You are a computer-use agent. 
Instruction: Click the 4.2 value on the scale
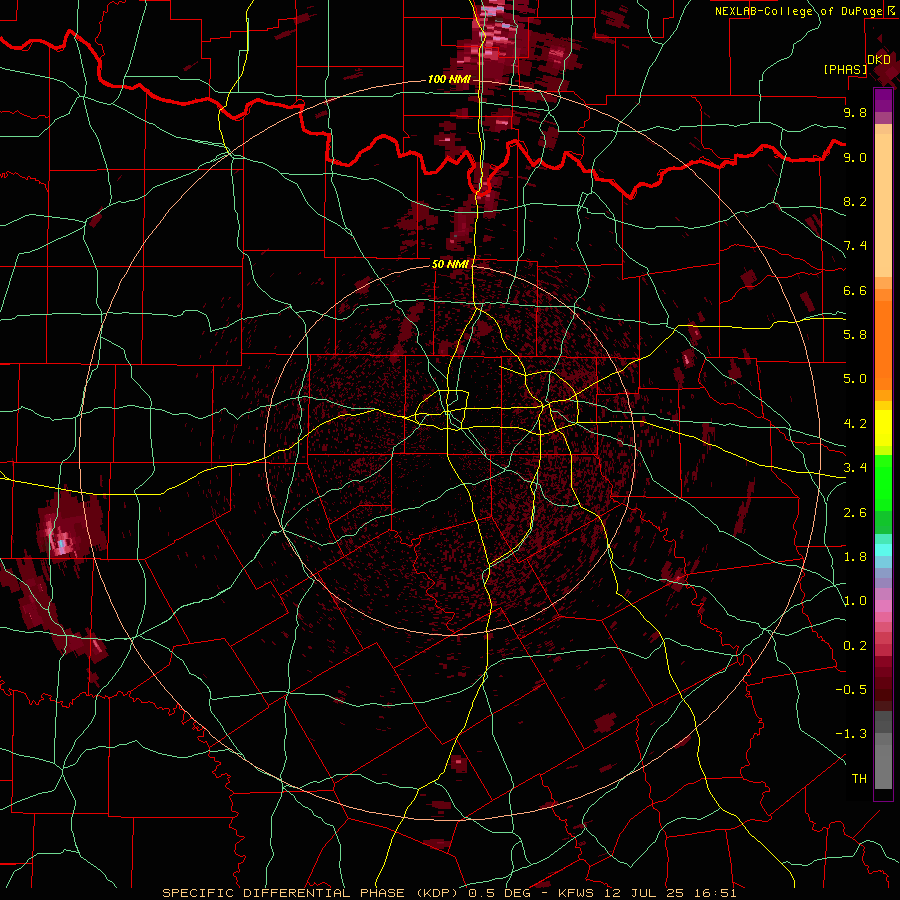tap(855, 424)
